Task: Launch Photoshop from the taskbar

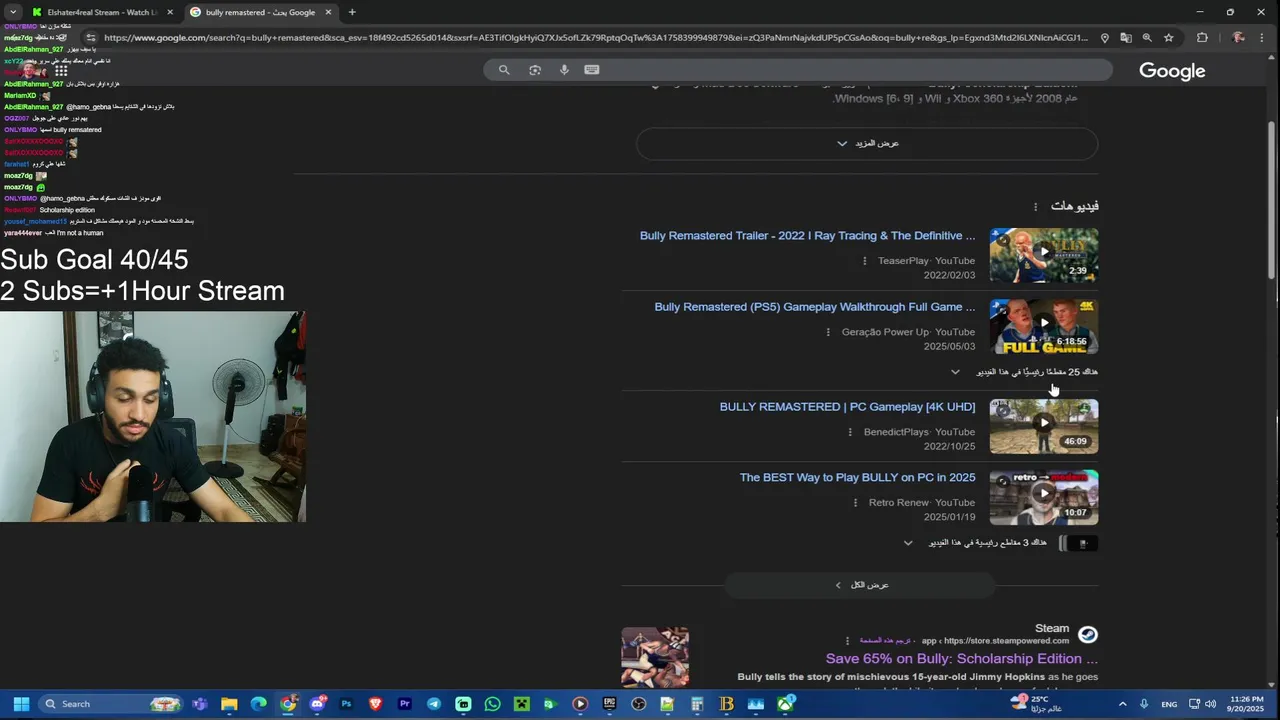Action: click(x=346, y=704)
